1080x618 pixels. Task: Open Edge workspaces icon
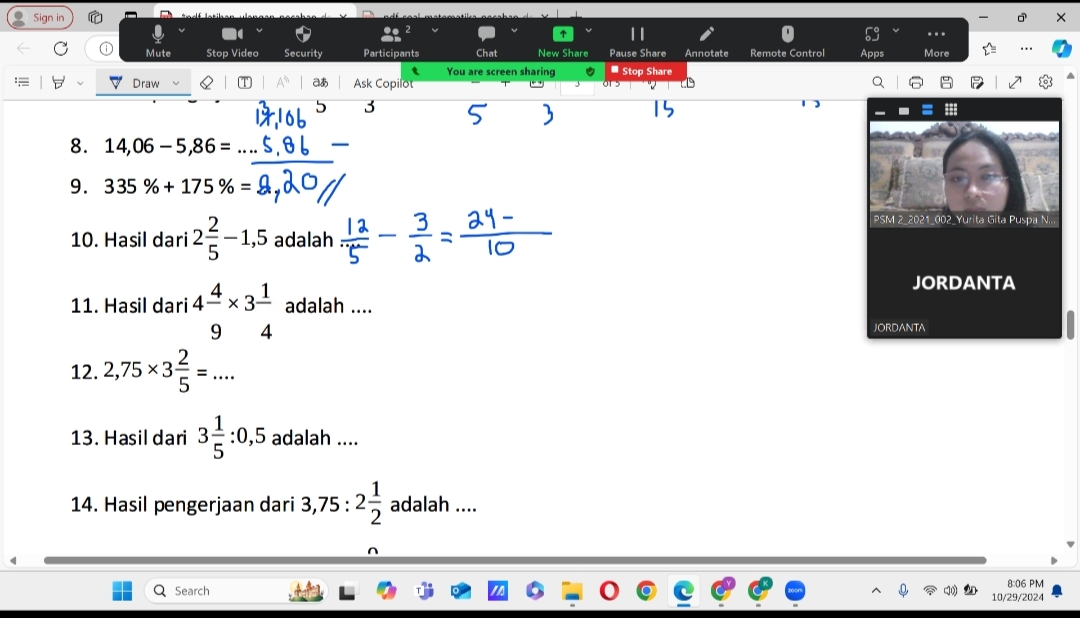coord(96,17)
